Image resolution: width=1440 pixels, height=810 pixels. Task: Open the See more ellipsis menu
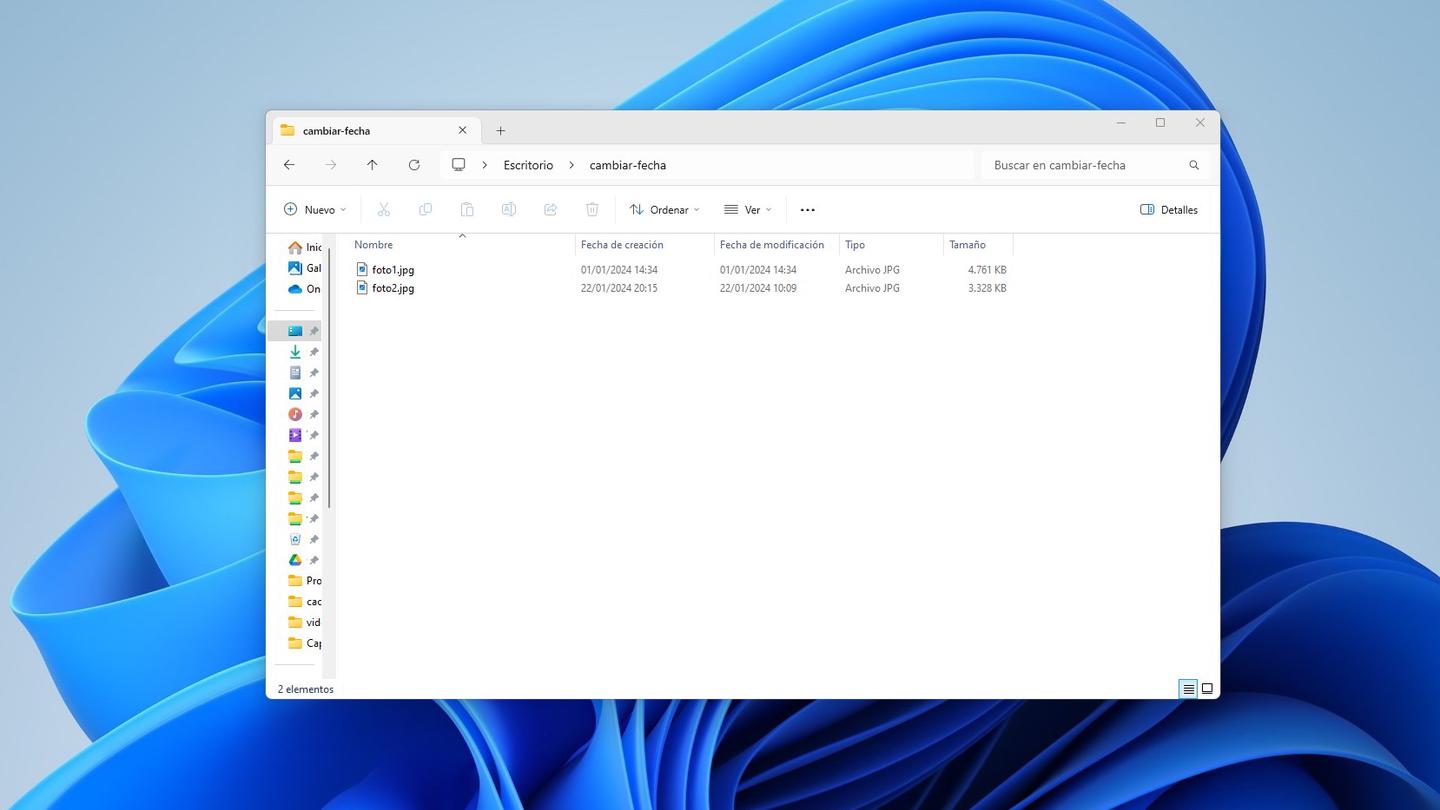[x=807, y=209]
